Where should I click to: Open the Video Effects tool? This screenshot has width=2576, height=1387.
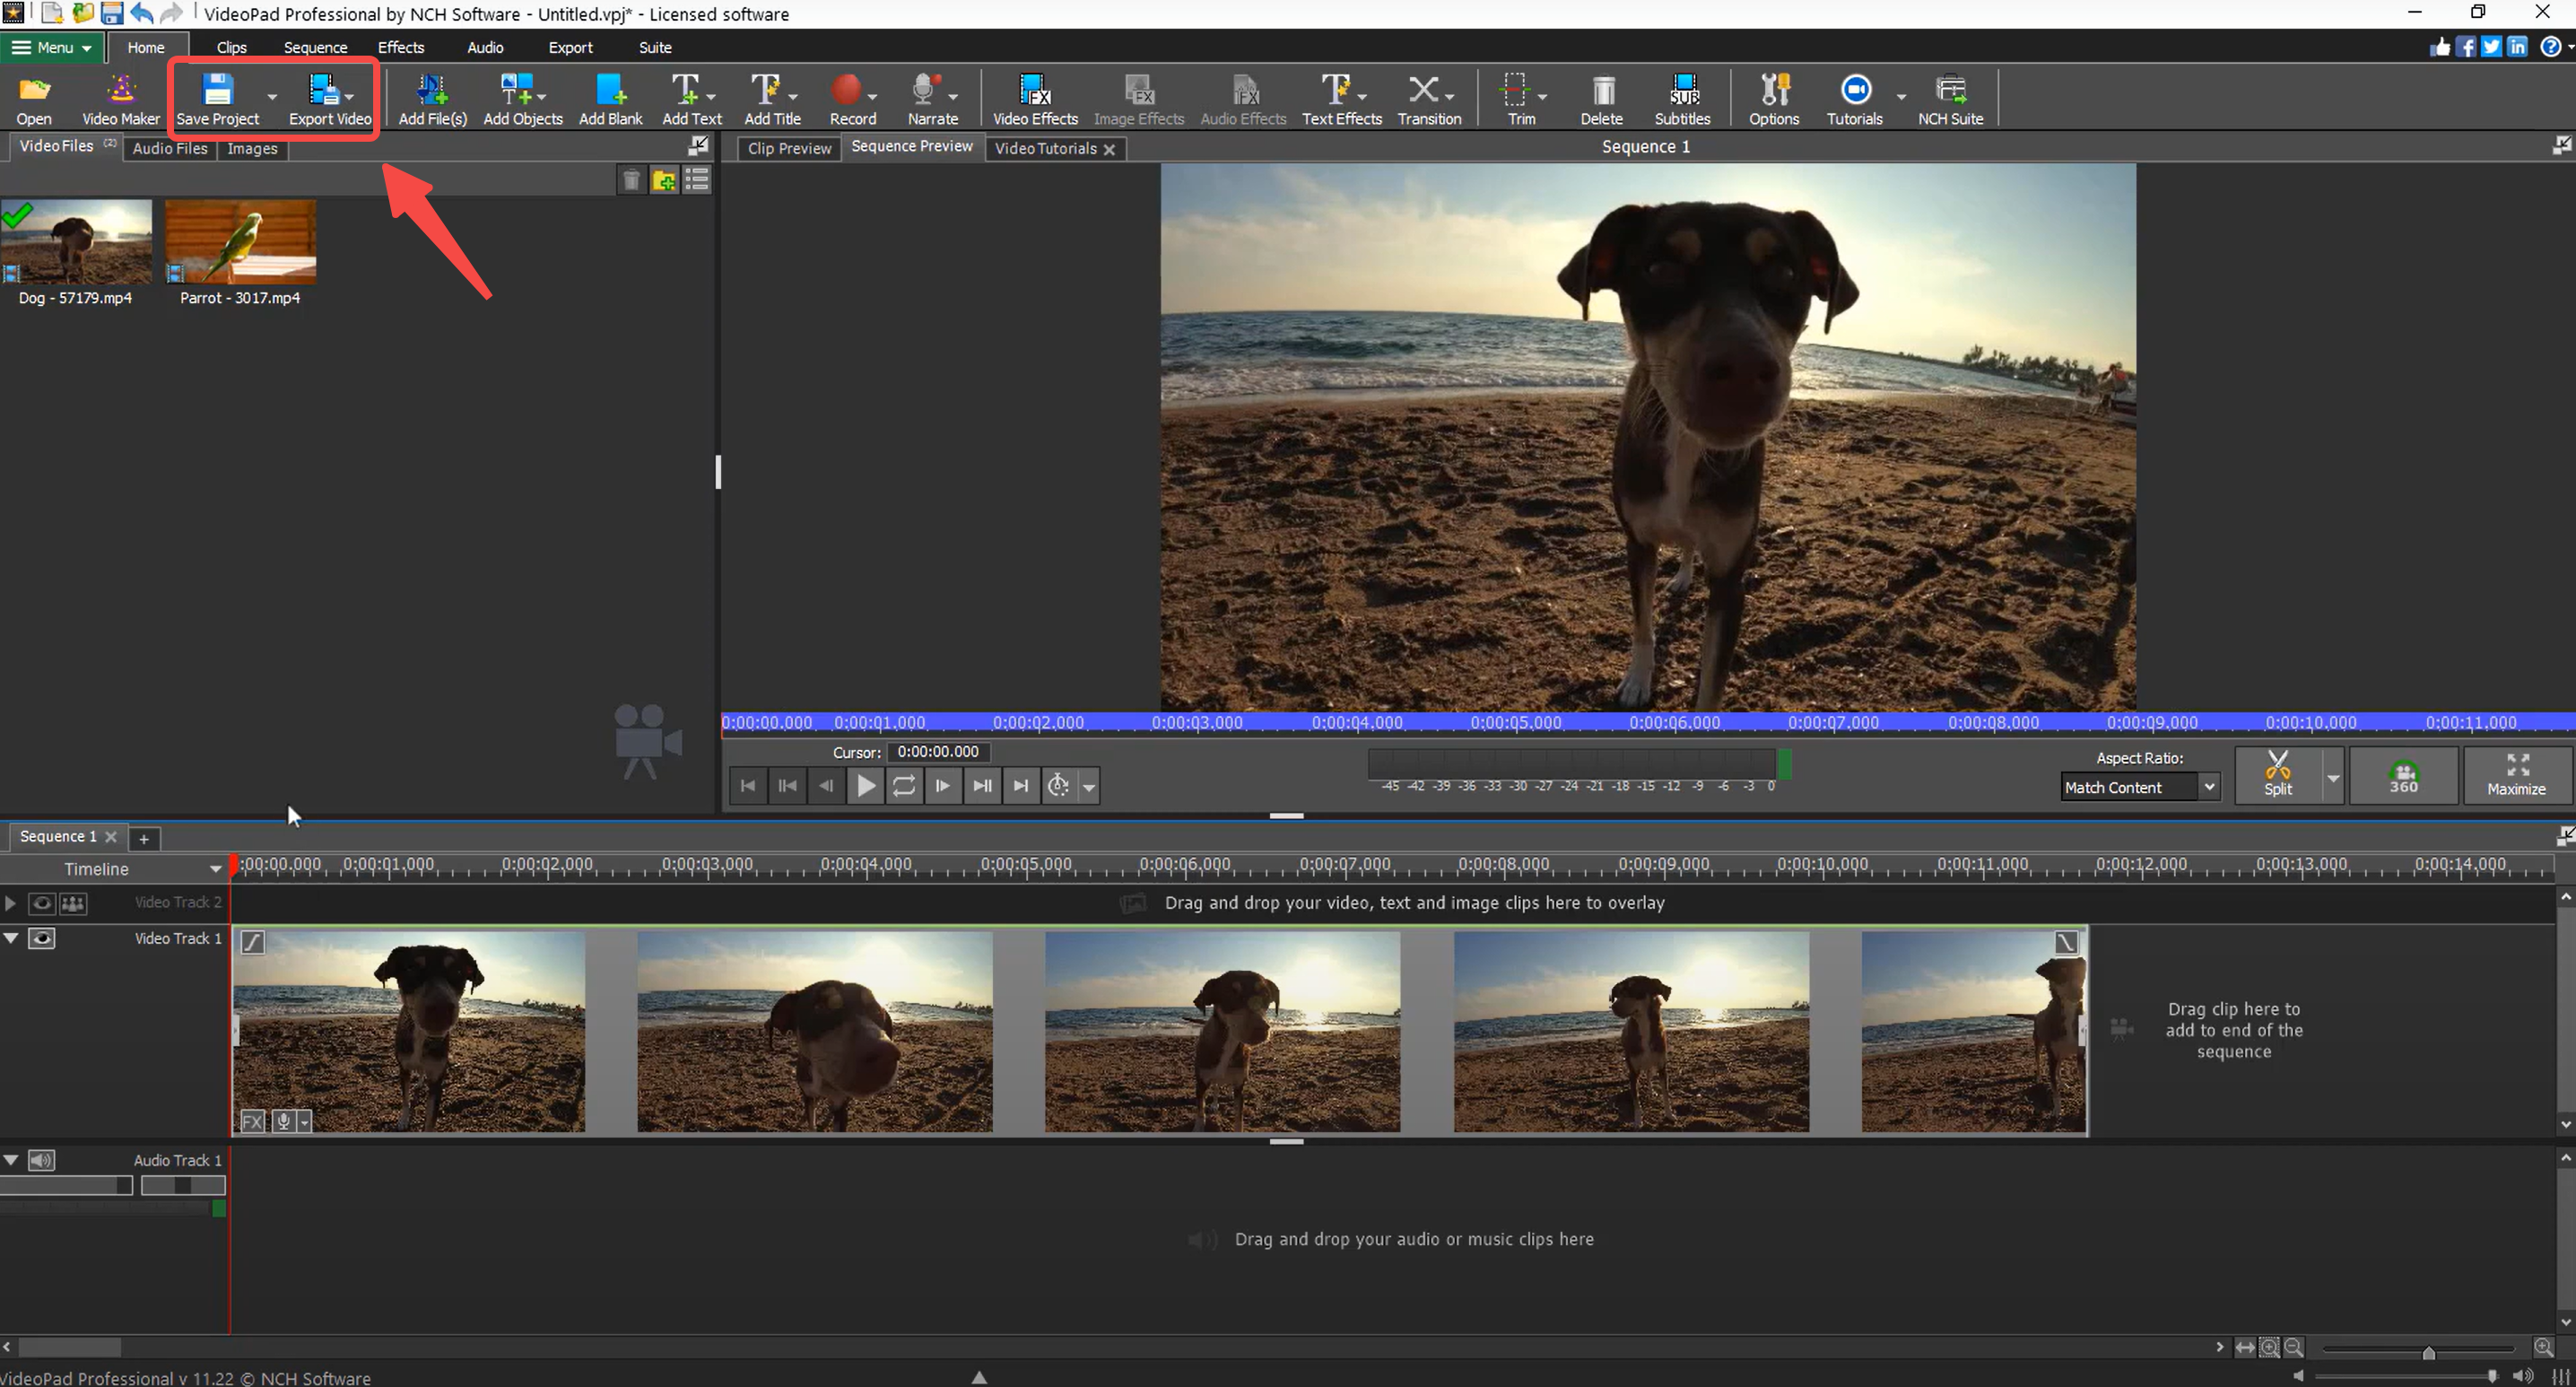1034,97
